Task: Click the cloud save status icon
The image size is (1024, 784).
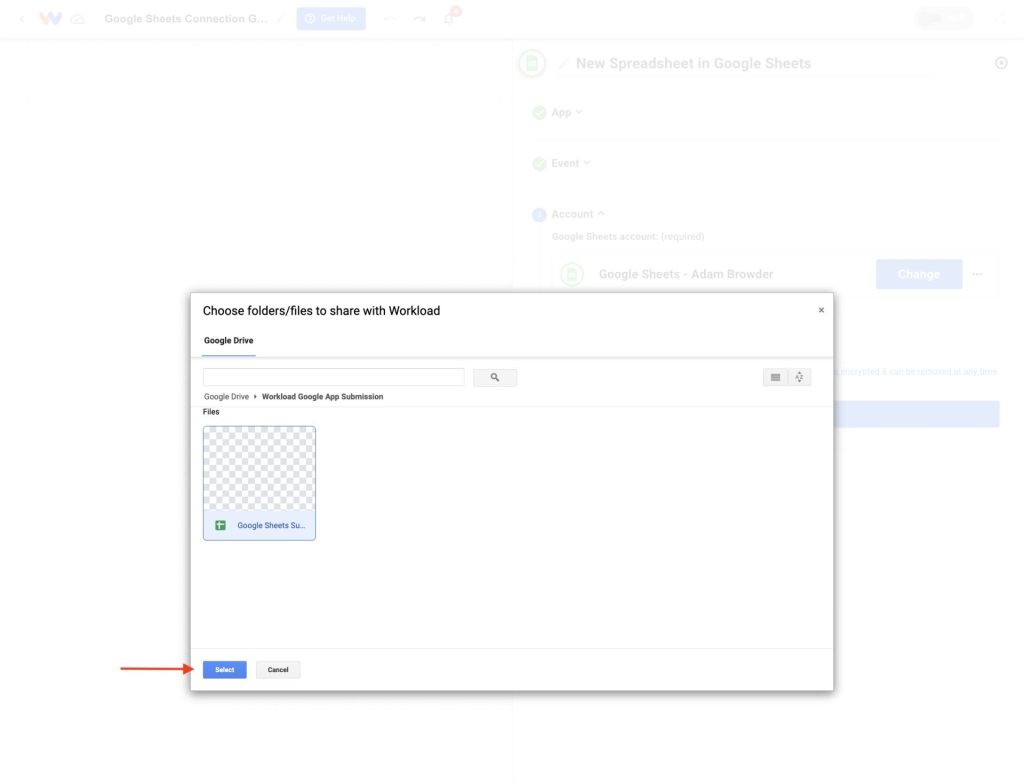Action: [78, 19]
